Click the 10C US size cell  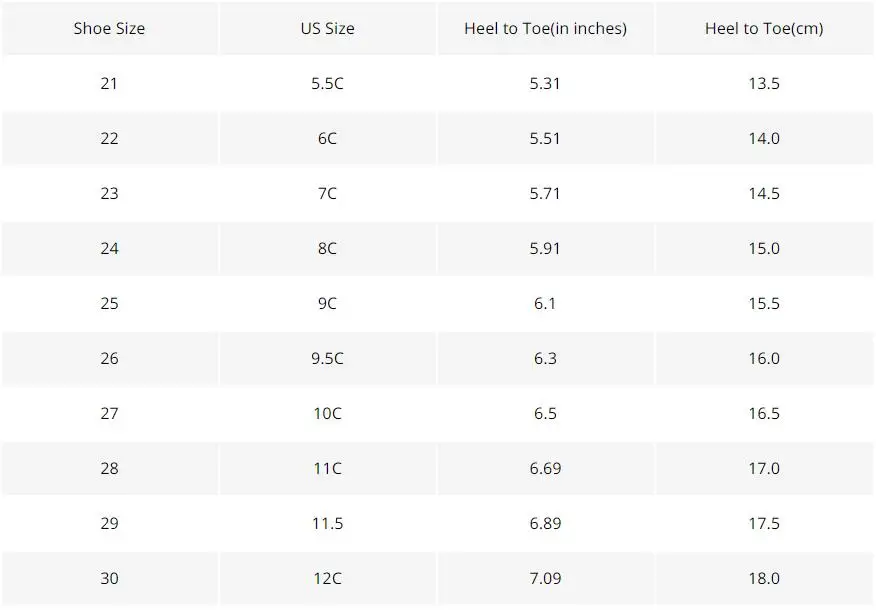pos(327,413)
